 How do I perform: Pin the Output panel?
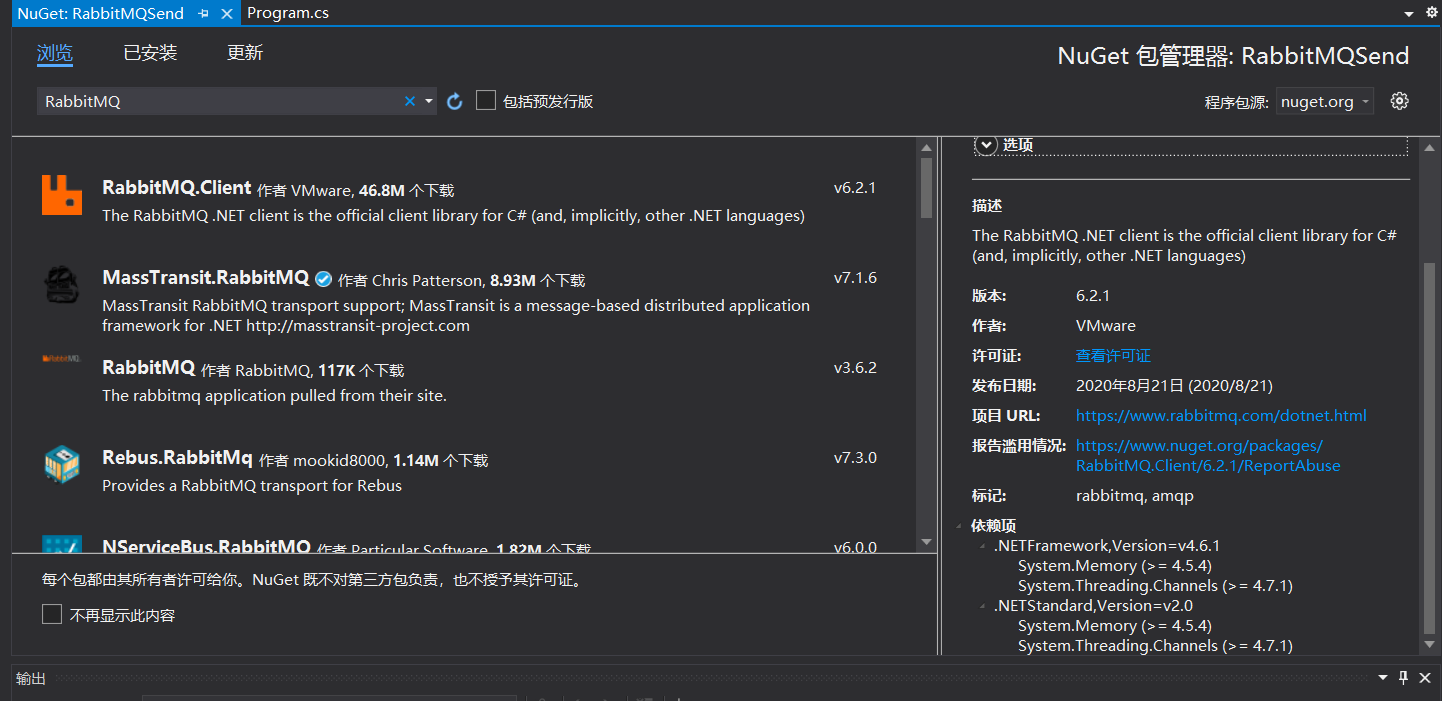[1403, 678]
